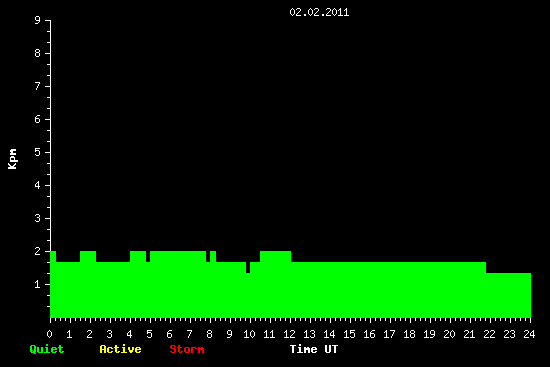Select the red Storm legend label
550x367 pixels.
(187, 349)
